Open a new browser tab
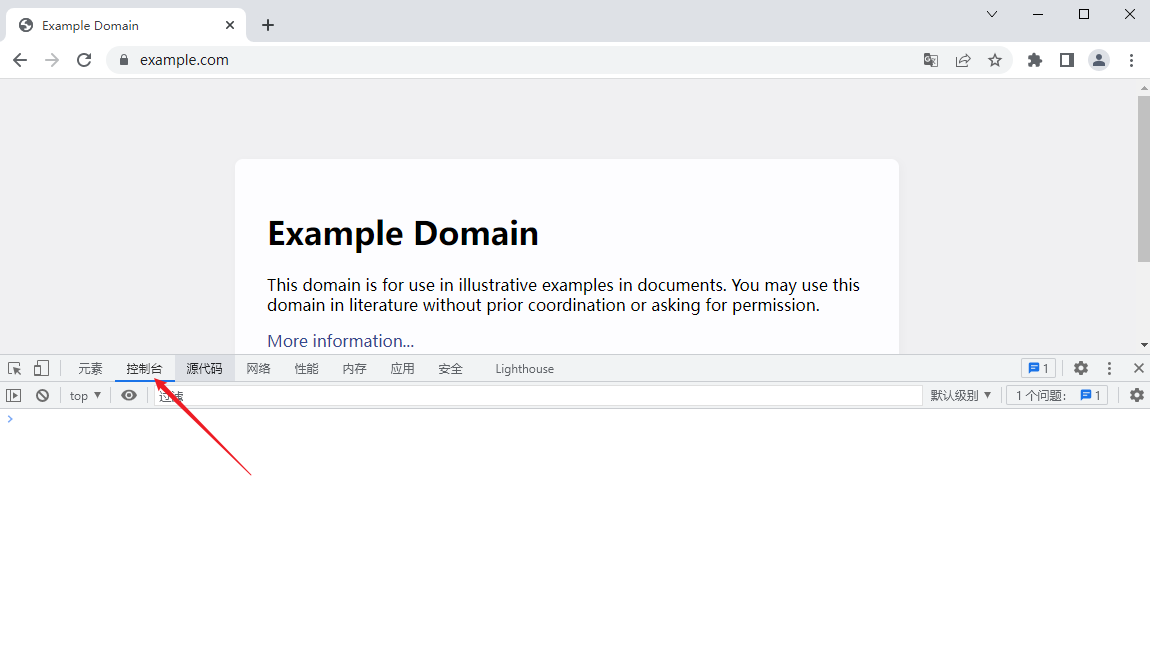 coord(268,26)
